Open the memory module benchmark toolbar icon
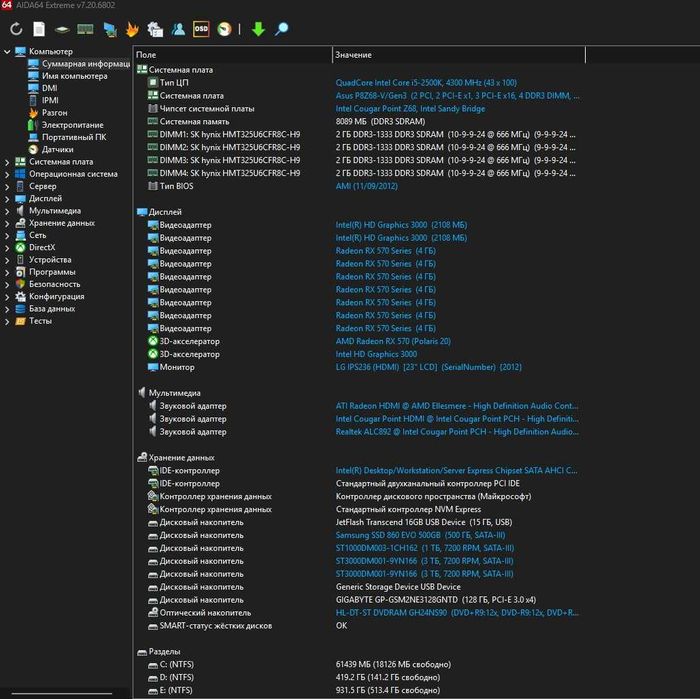 [x=85, y=29]
